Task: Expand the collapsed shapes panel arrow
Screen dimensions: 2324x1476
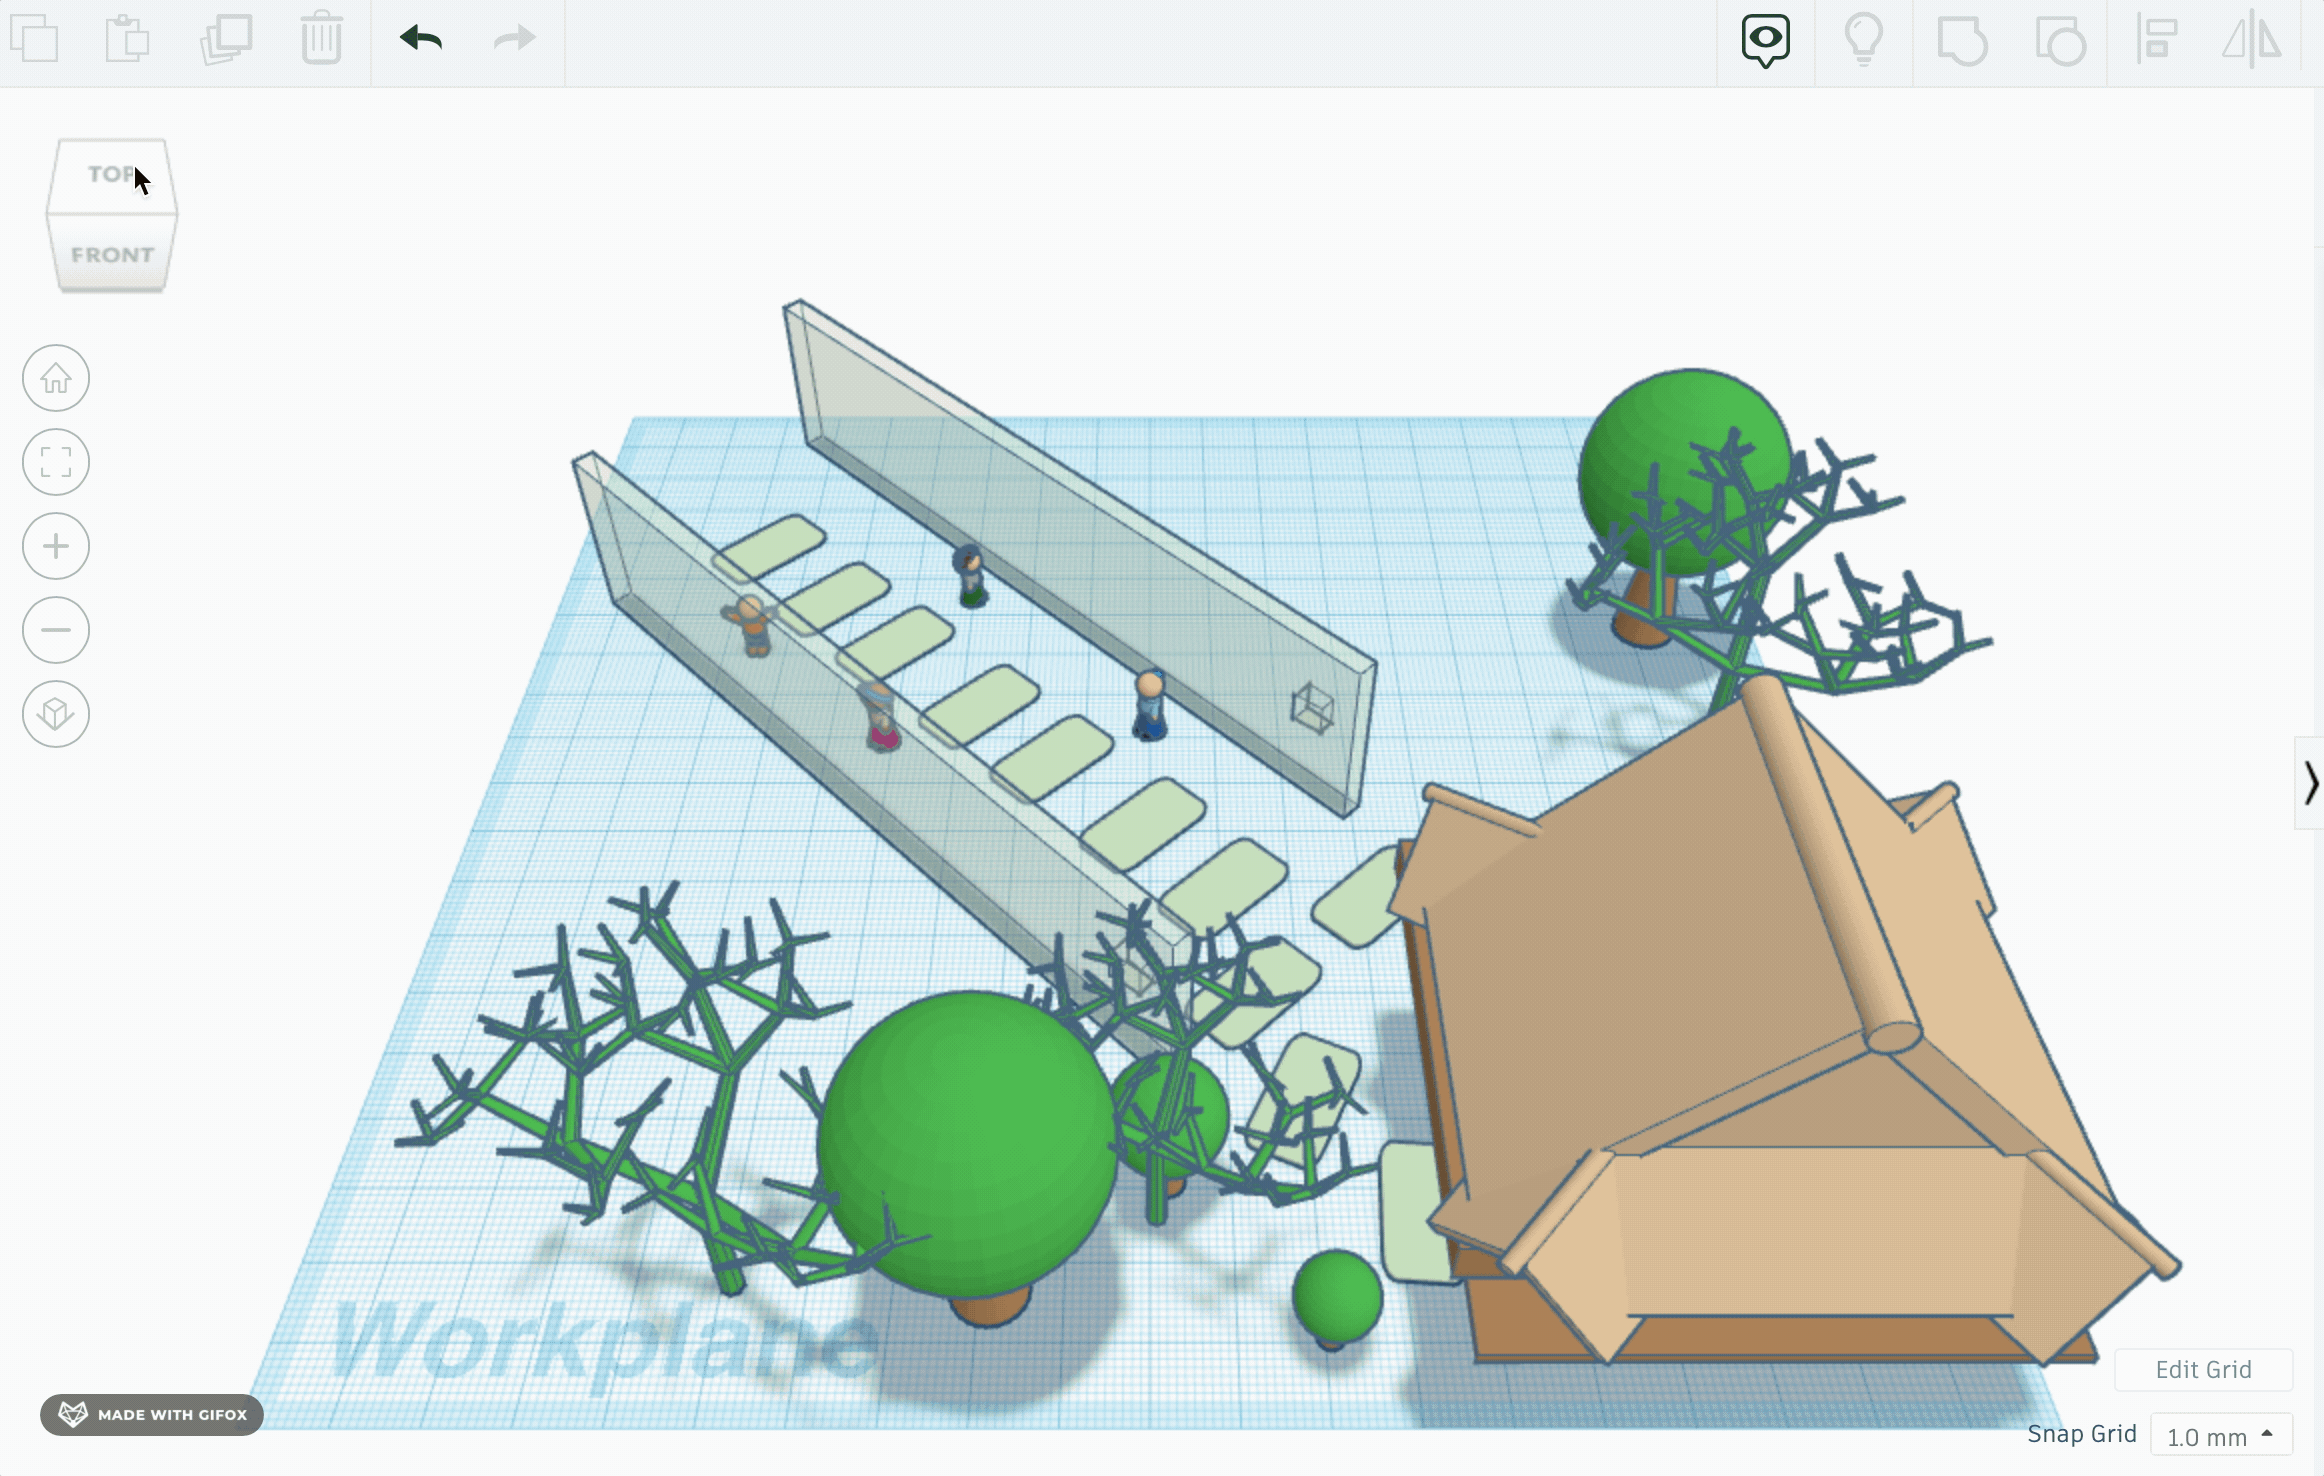Action: coord(2310,783)
